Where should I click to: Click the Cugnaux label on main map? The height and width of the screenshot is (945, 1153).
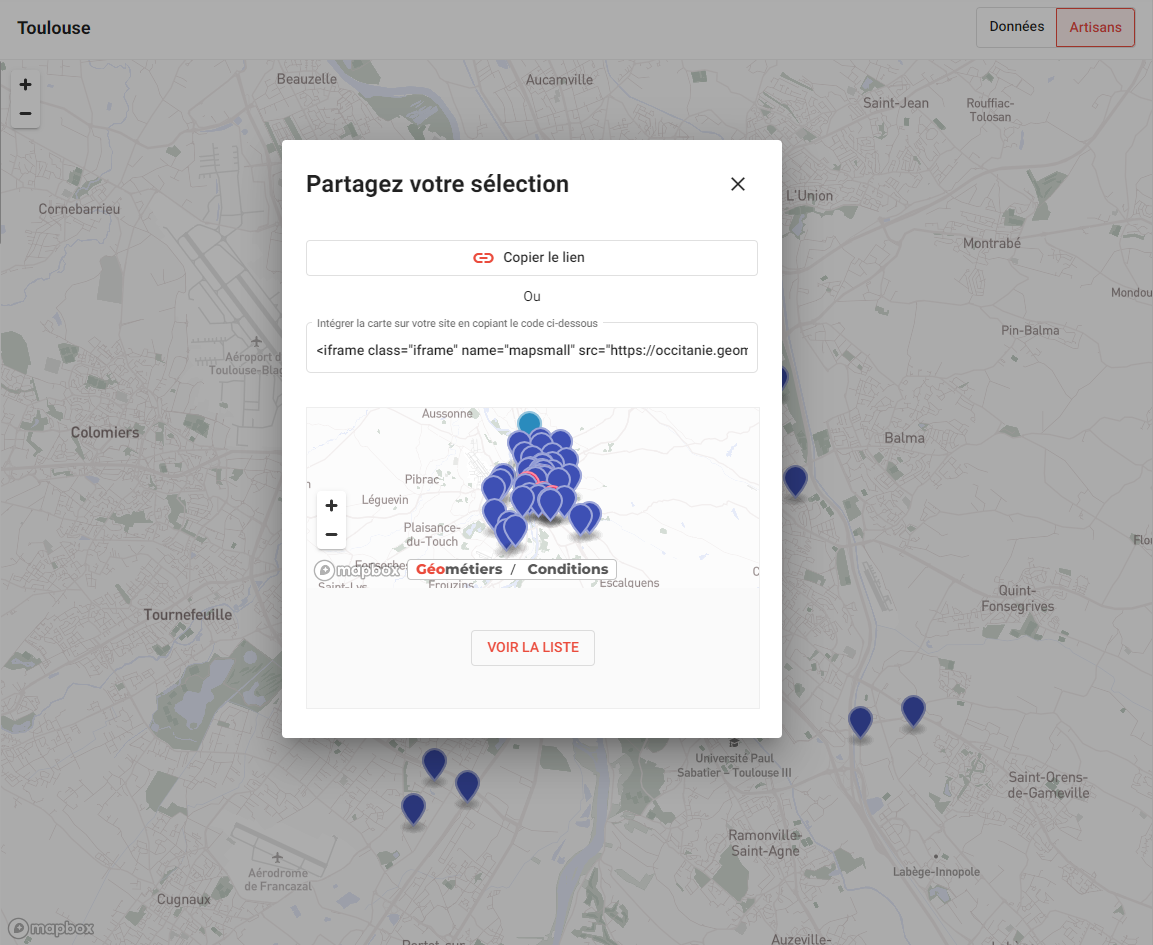[x=184, y=899]
